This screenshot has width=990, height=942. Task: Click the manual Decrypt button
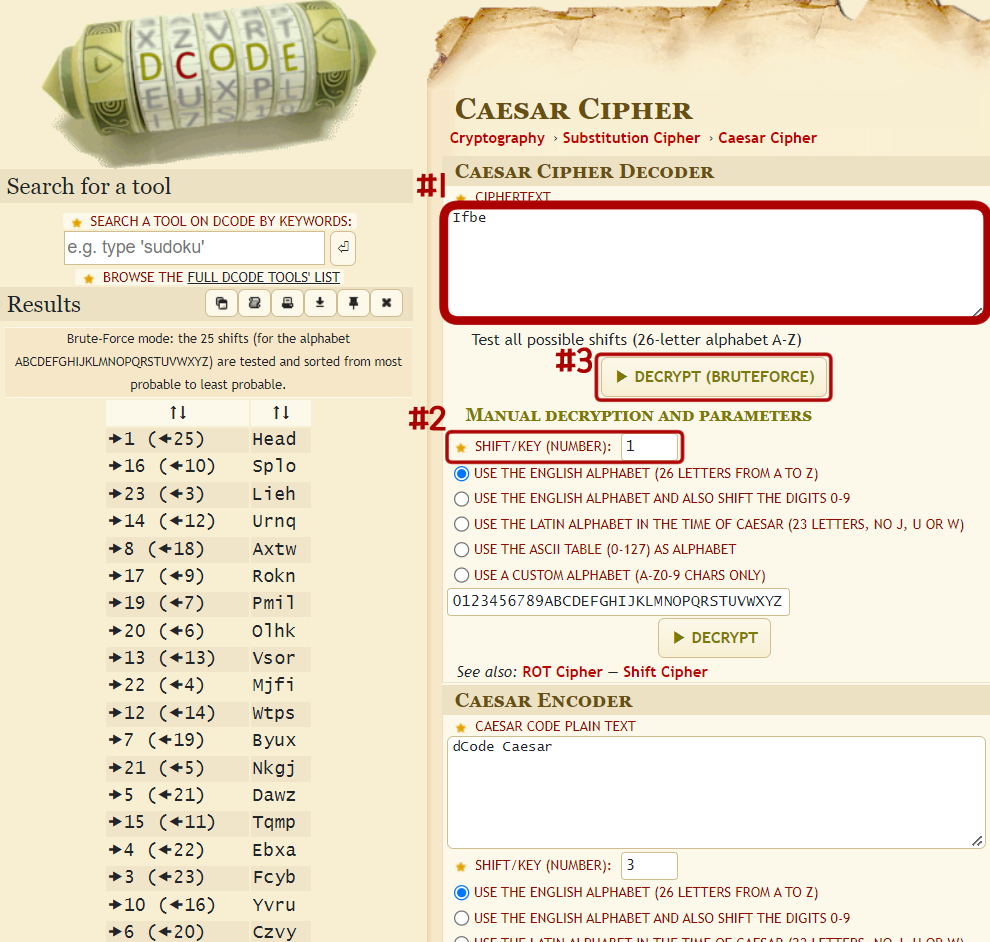point(714,638)
